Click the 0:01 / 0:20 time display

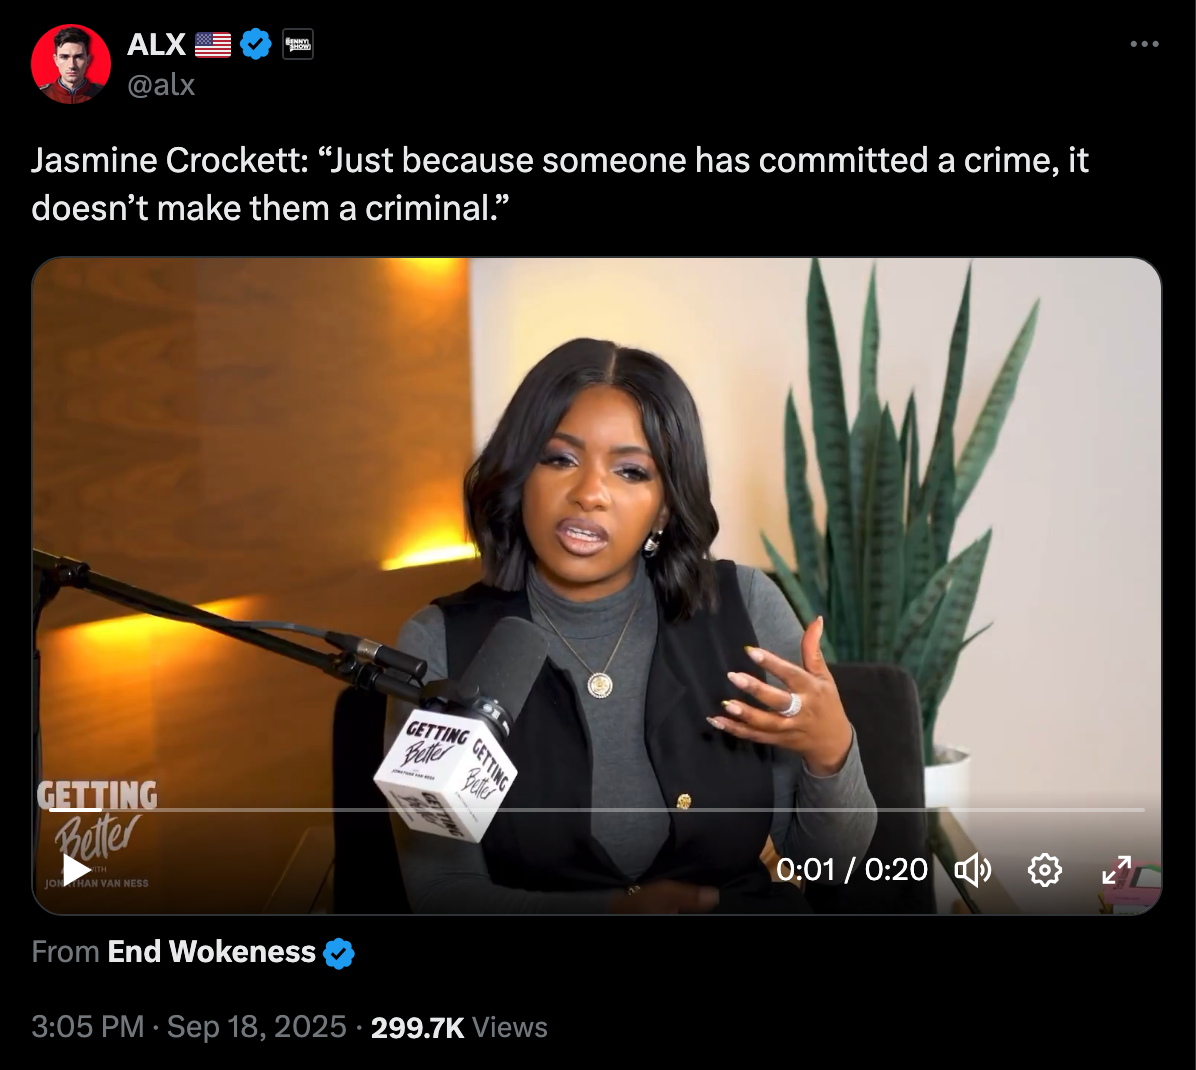(851, 870)
